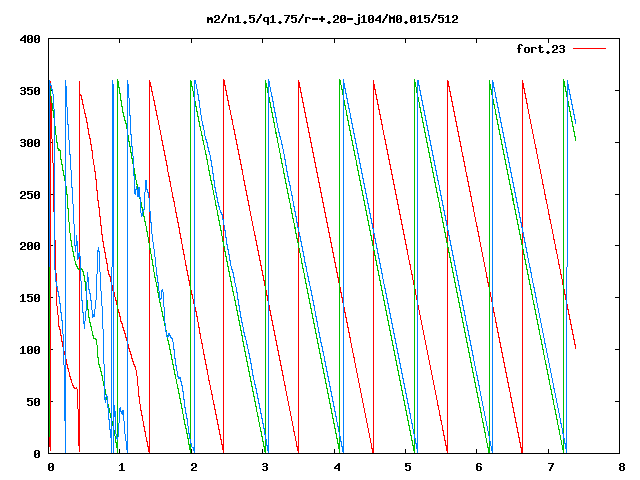Viewport: 640px width, 480px height.
Task: Click y-axis label 50
Action: 33,402
